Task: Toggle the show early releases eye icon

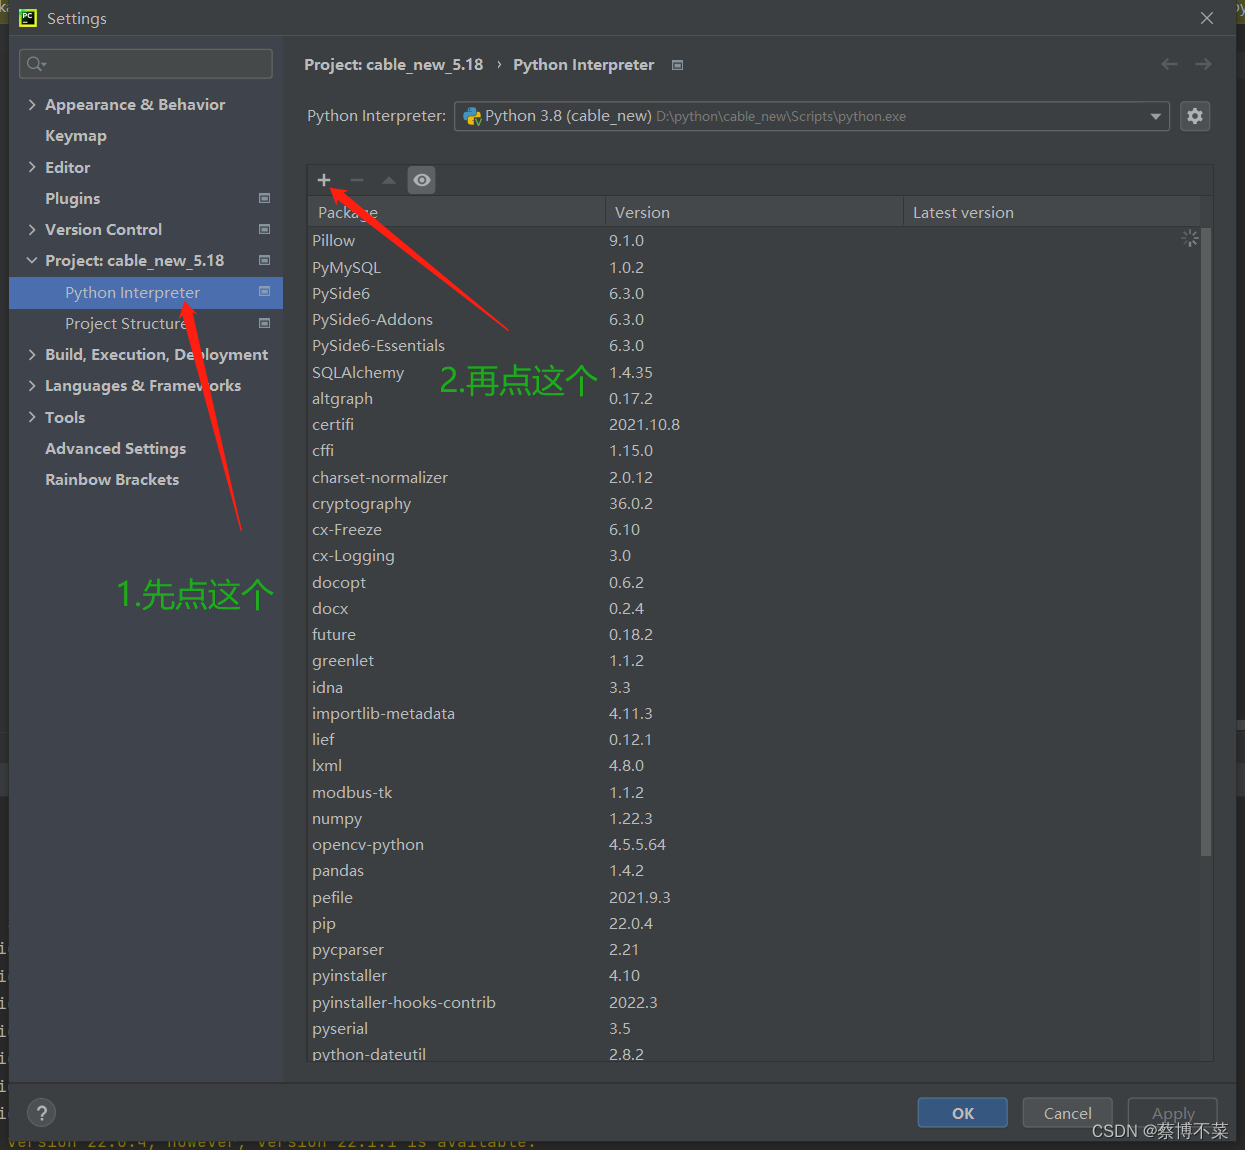Action: coord(422,180)
